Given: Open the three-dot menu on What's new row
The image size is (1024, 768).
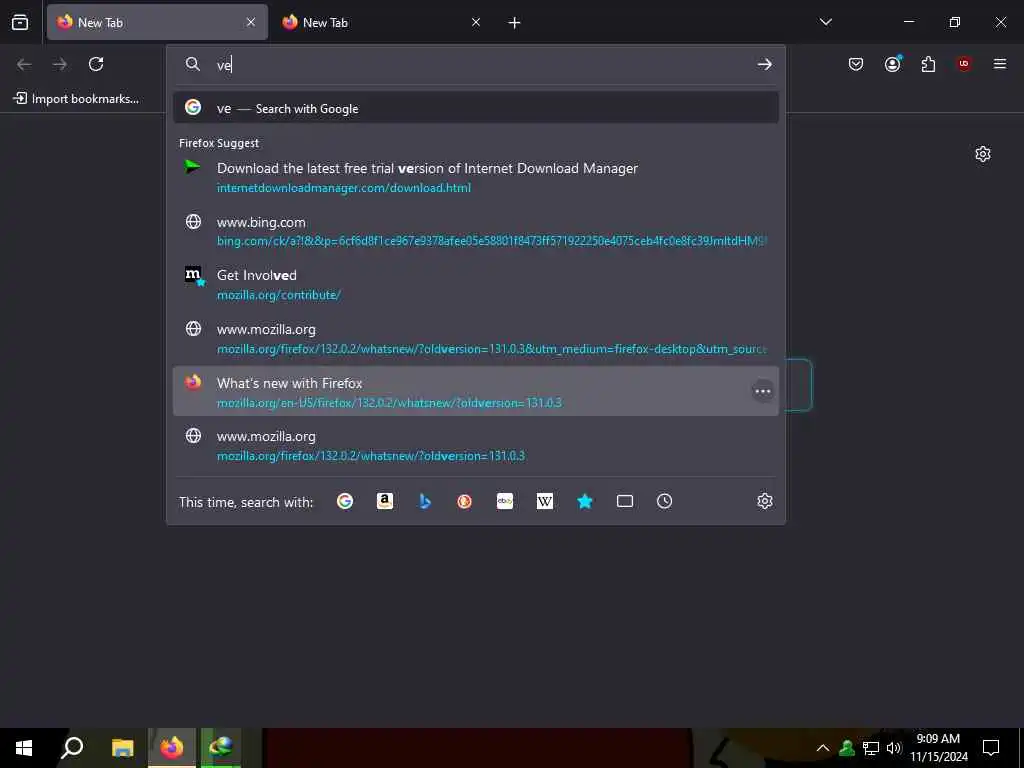Looking at the screenshot, I should pyautogui.click(x=763, y=391).
